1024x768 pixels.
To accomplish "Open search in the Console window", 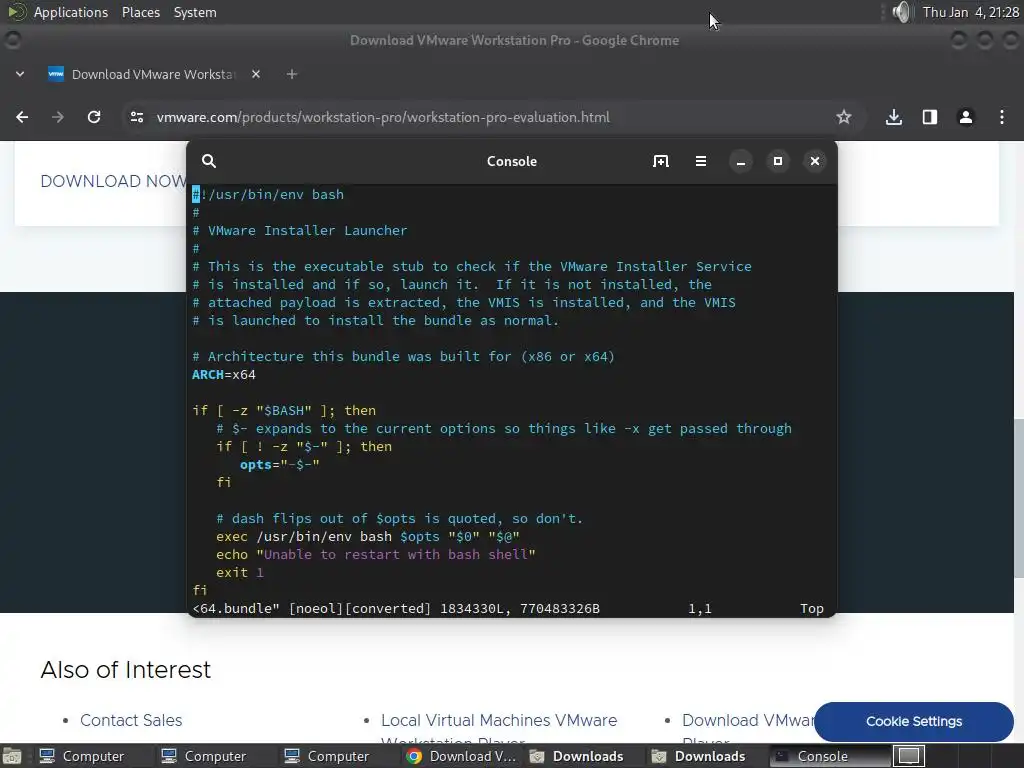I will 209,161.
